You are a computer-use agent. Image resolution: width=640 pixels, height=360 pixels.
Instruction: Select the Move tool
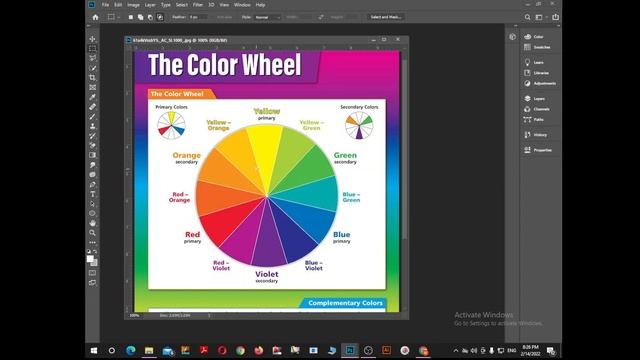coord(93,39)
